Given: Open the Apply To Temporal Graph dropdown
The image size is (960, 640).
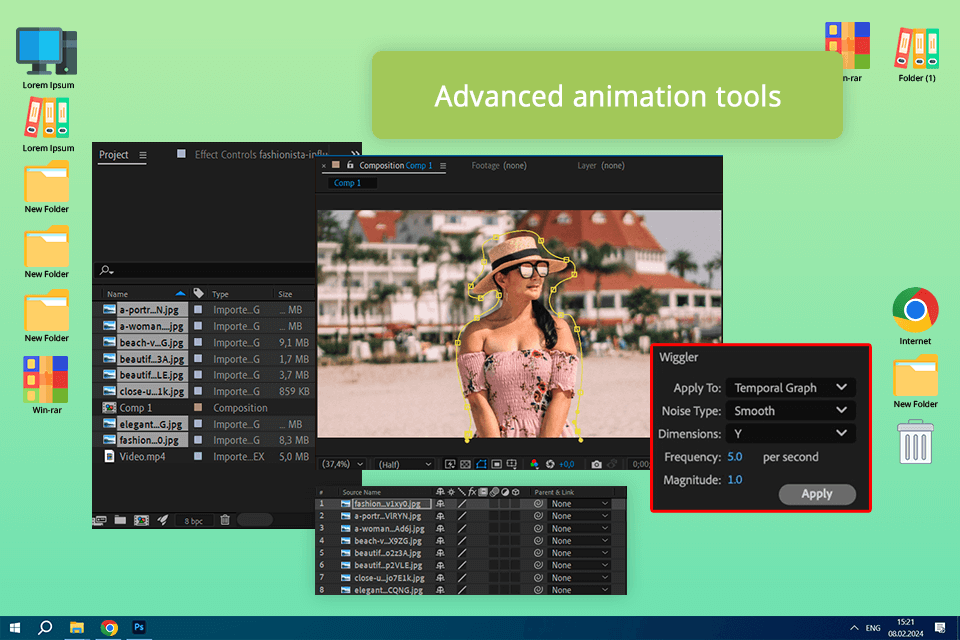Looking at the screenshot, I should 790,388.
